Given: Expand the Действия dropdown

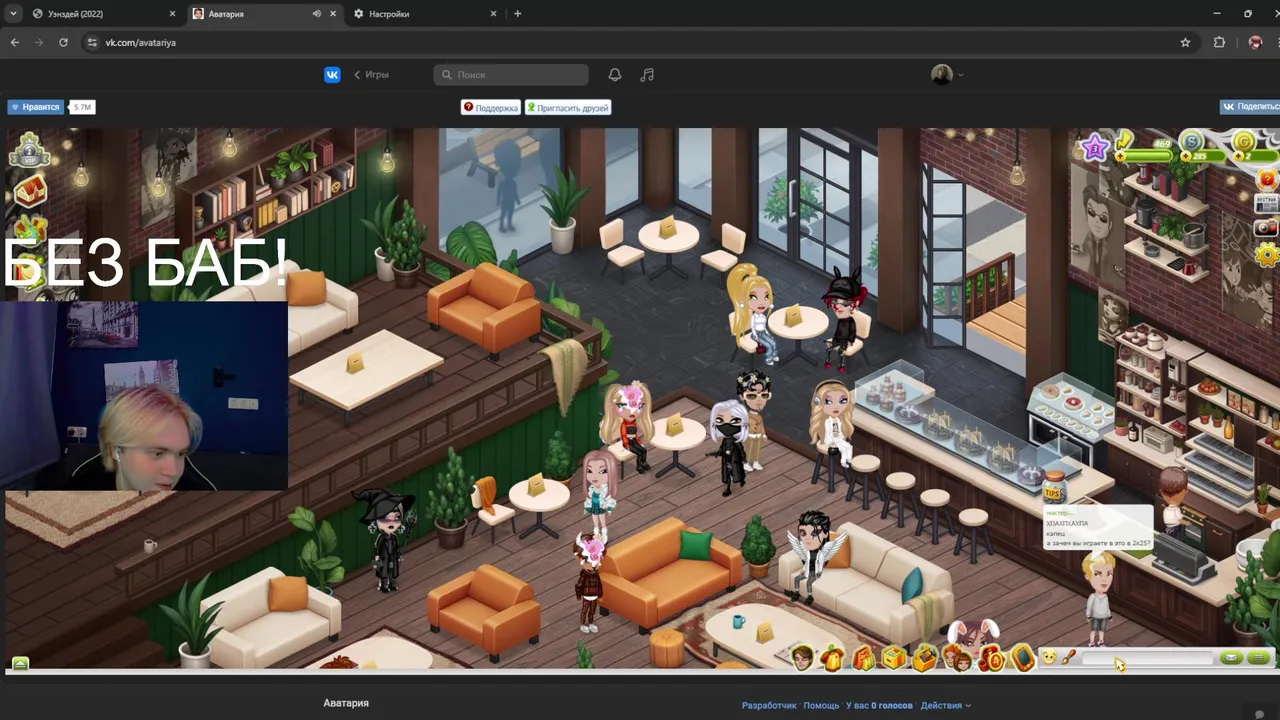Looking at the screenshot, I should [x=945, y=705].
